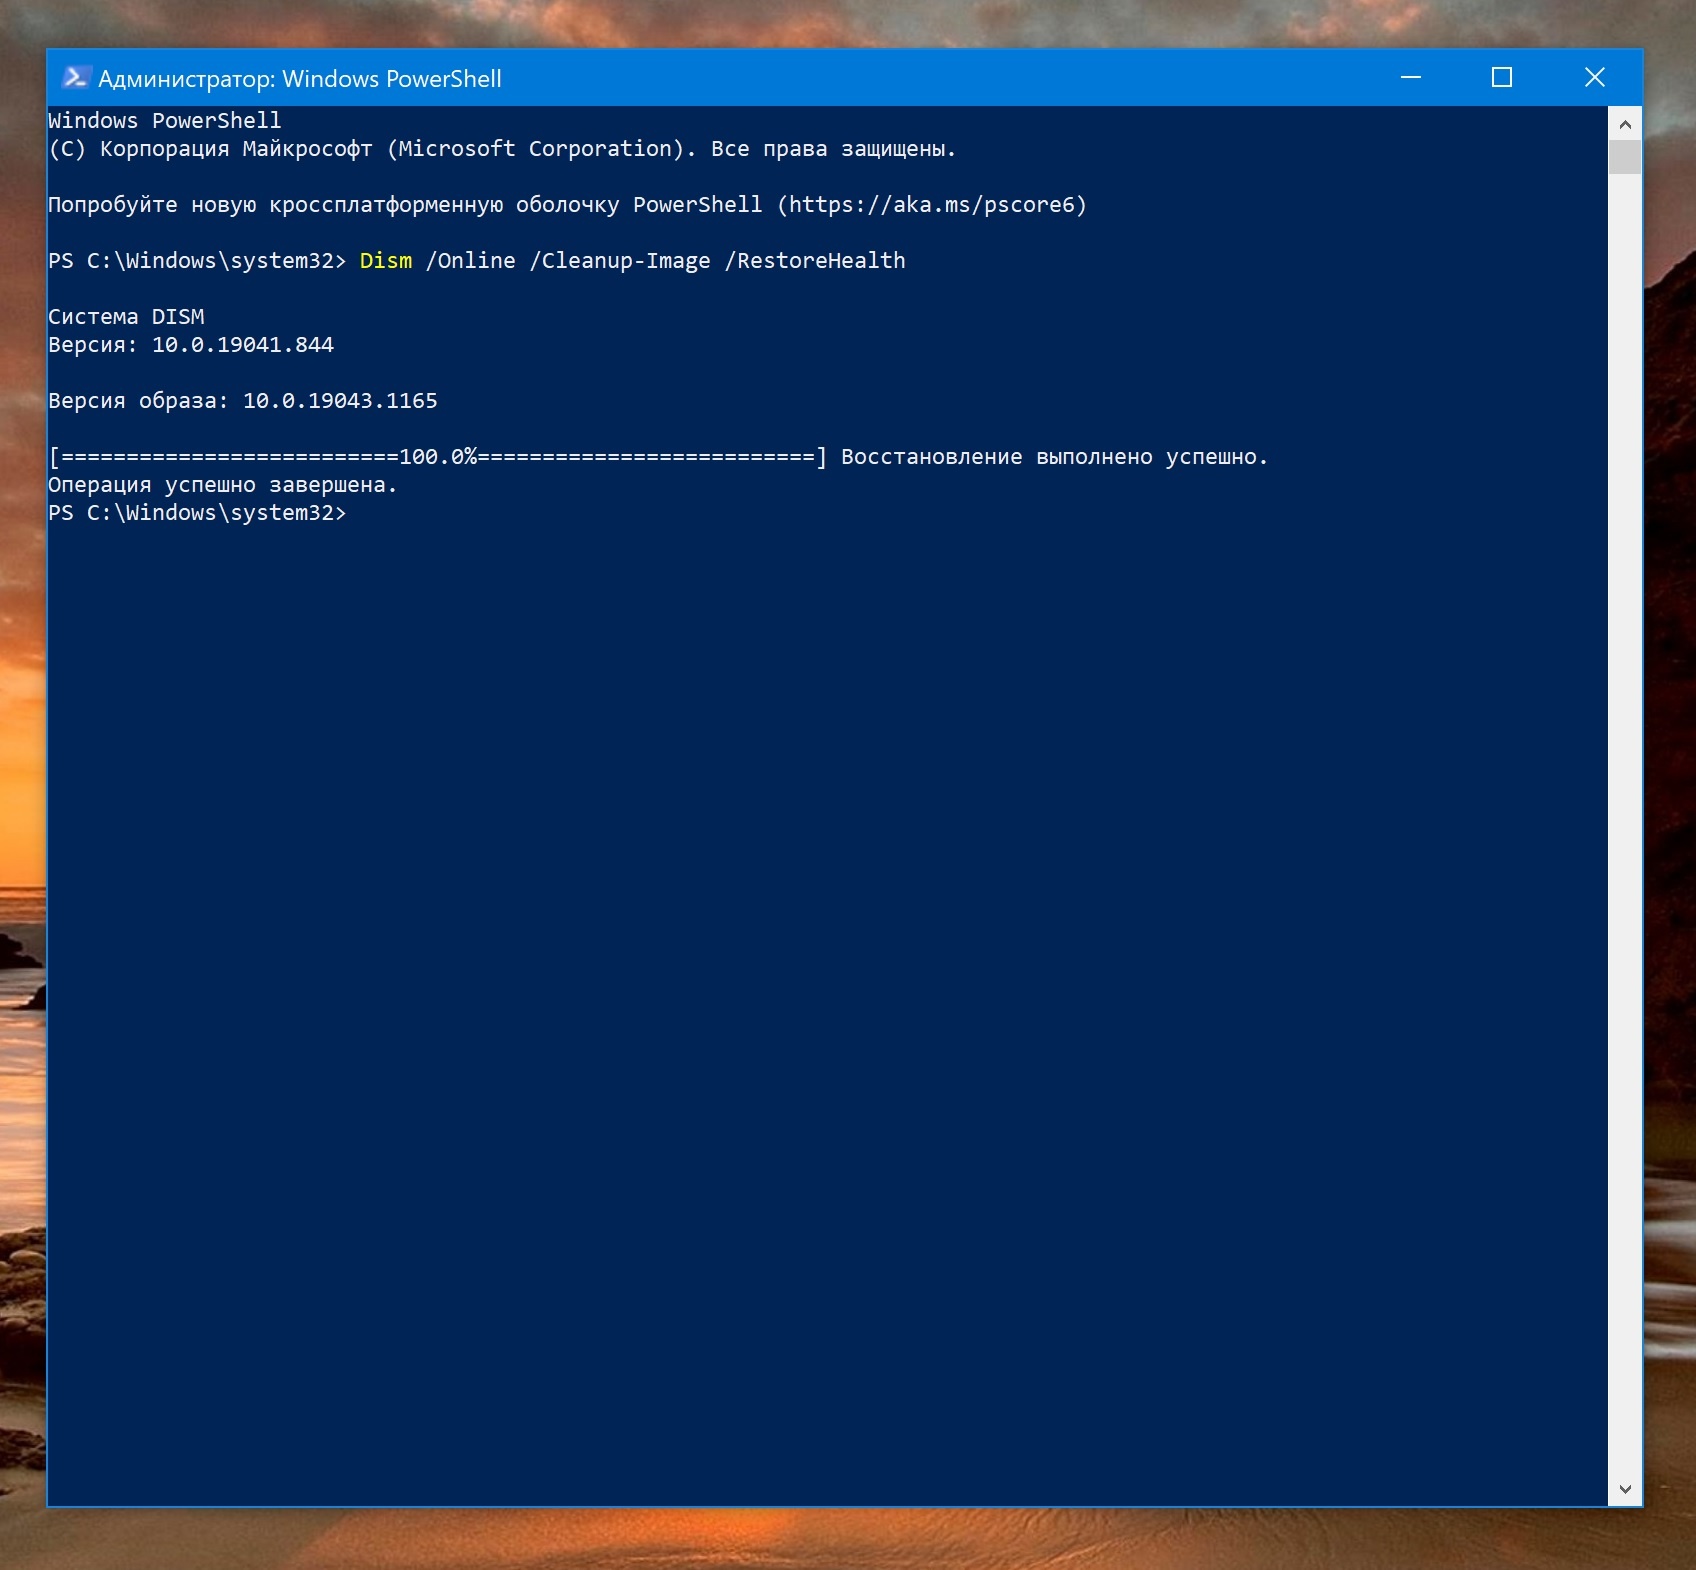This screenshot has height=1570, width=1696.
Task: Click the yellow 'Dism' command word
Action: click(386, 261)
